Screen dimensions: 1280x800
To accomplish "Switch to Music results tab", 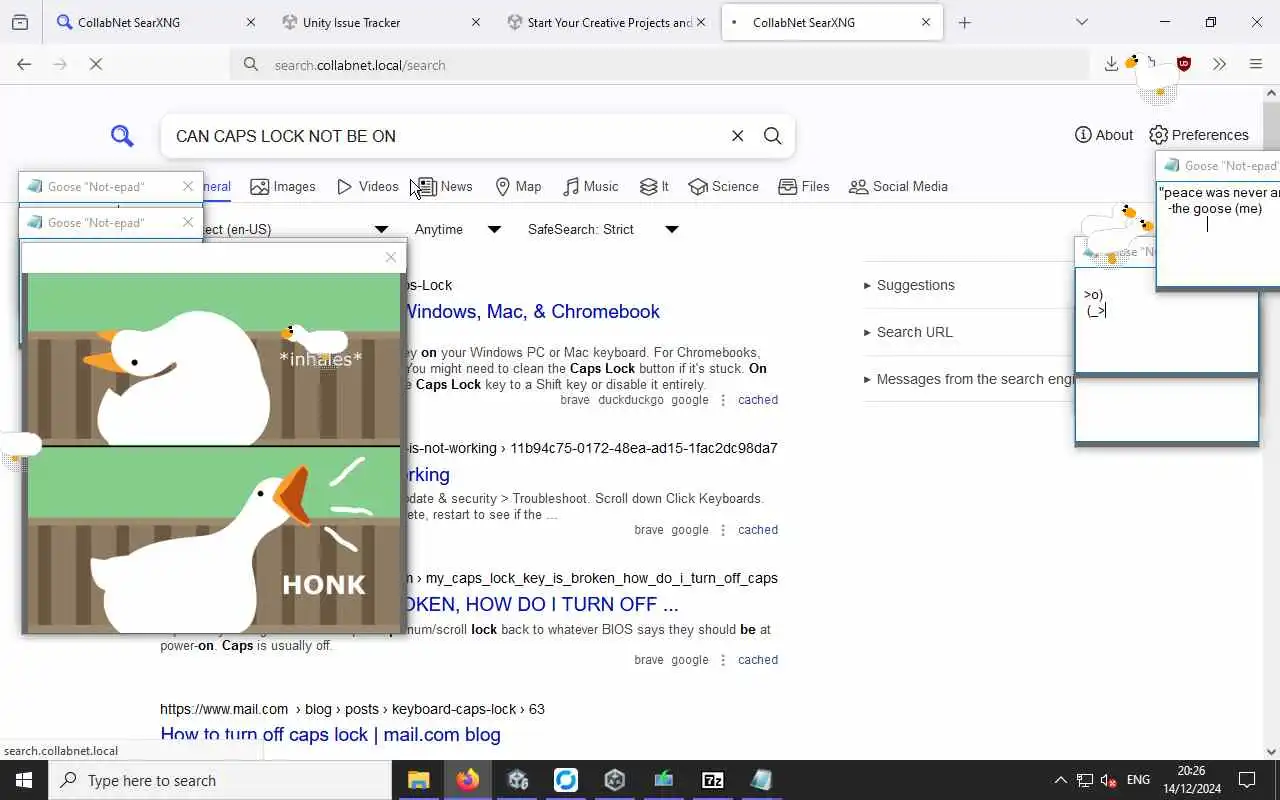I will coord(591,187).
